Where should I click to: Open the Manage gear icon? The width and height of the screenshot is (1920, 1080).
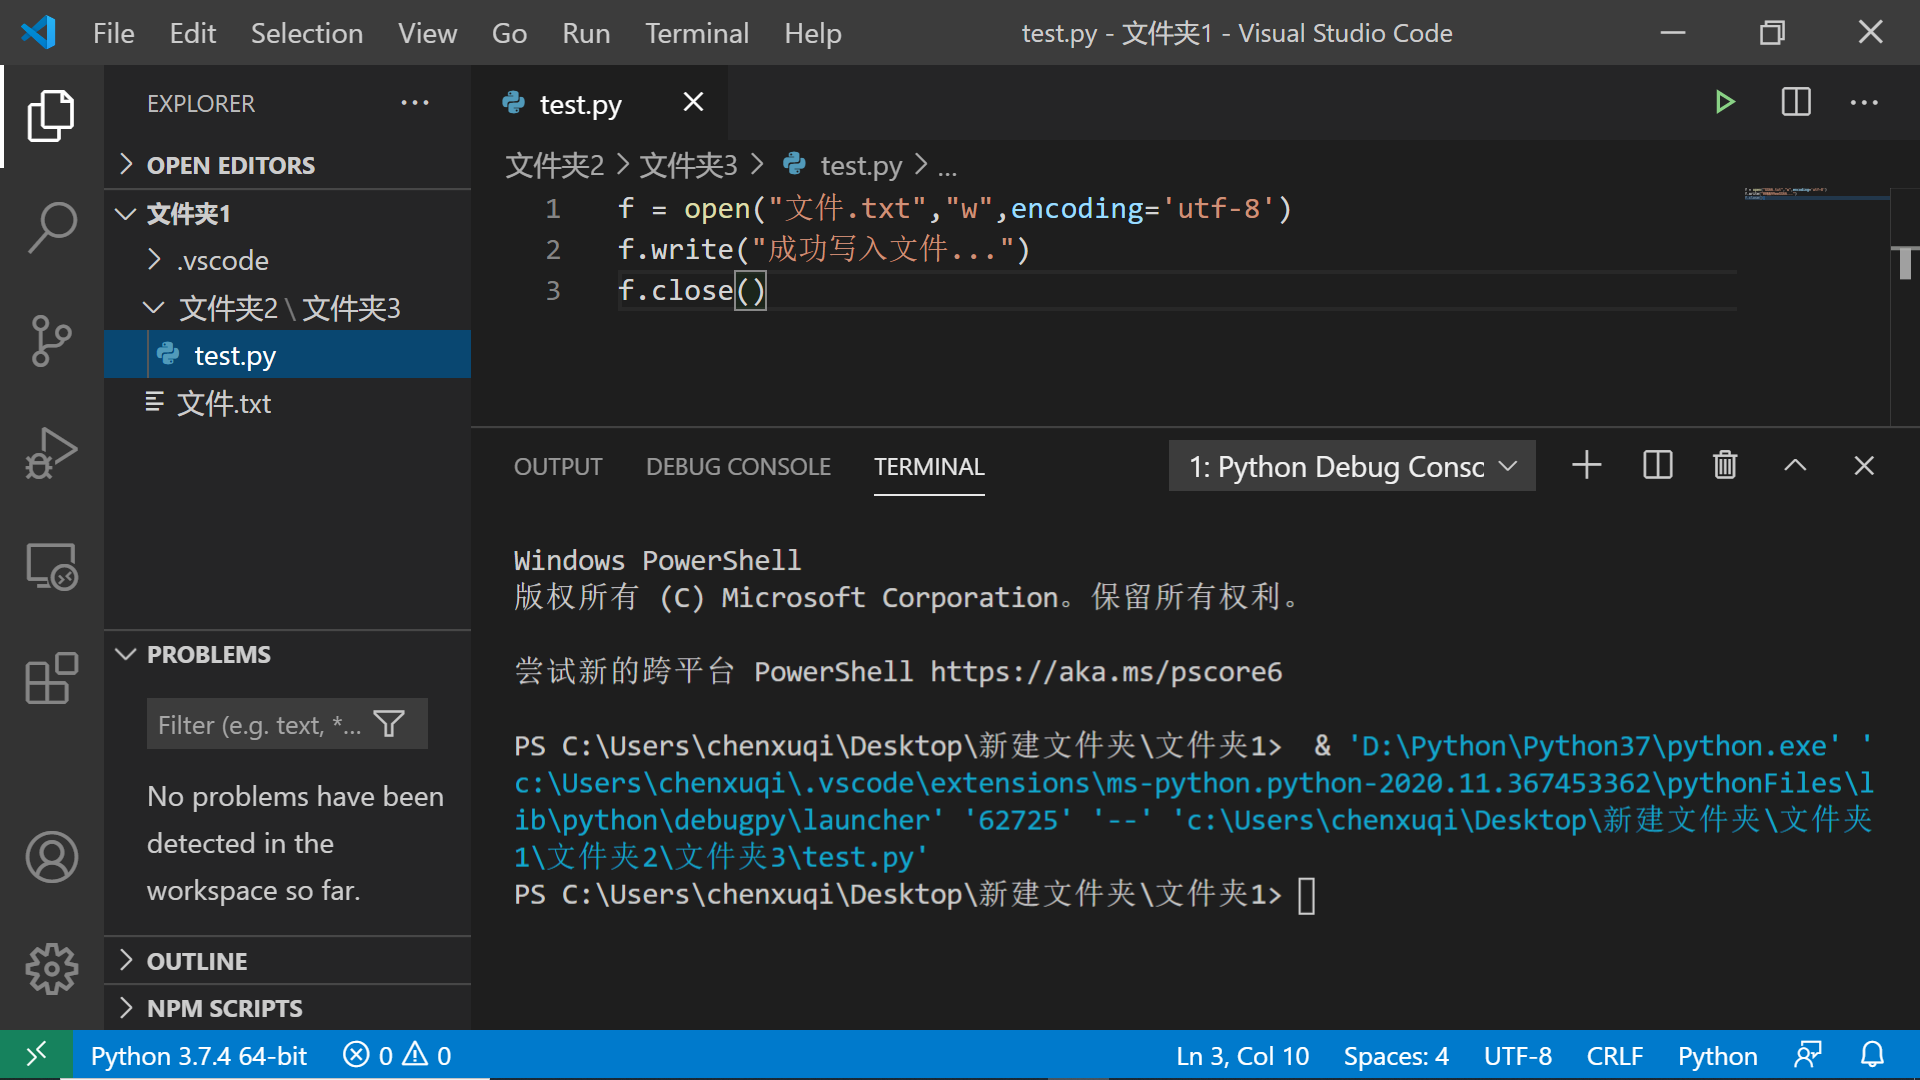point(52,968)
